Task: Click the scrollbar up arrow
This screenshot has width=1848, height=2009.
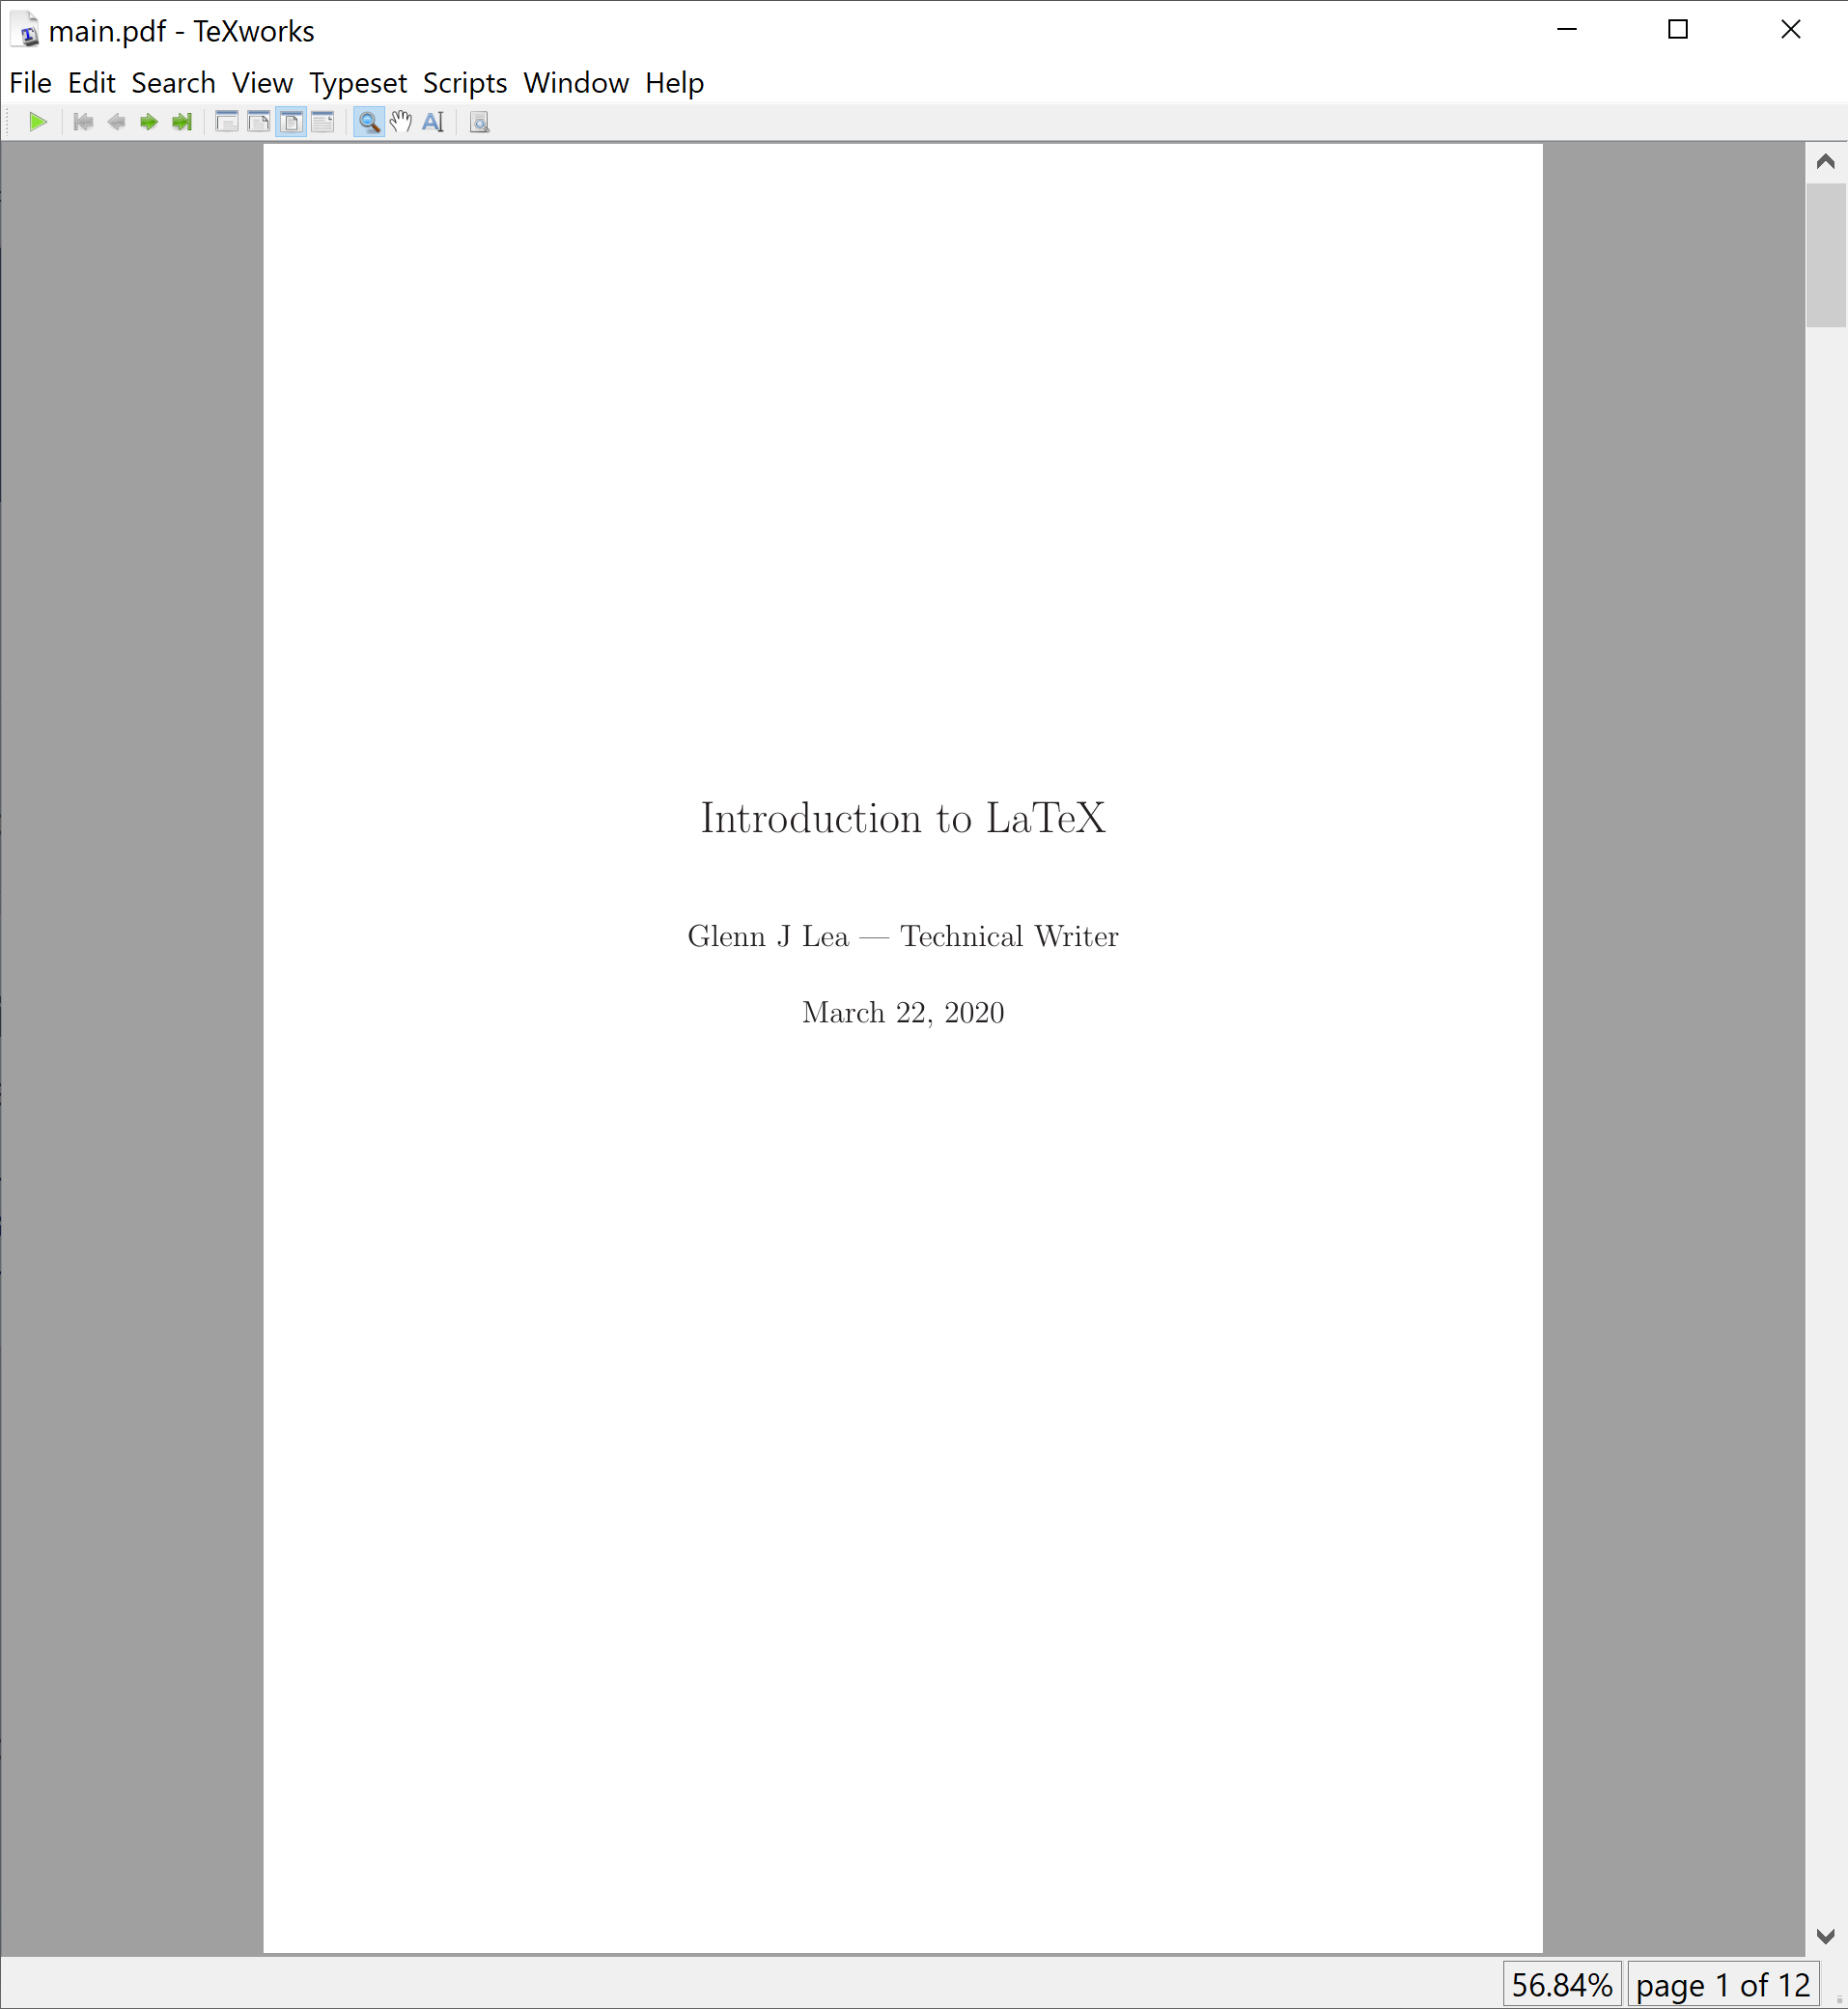Action: click(1826, 162)
